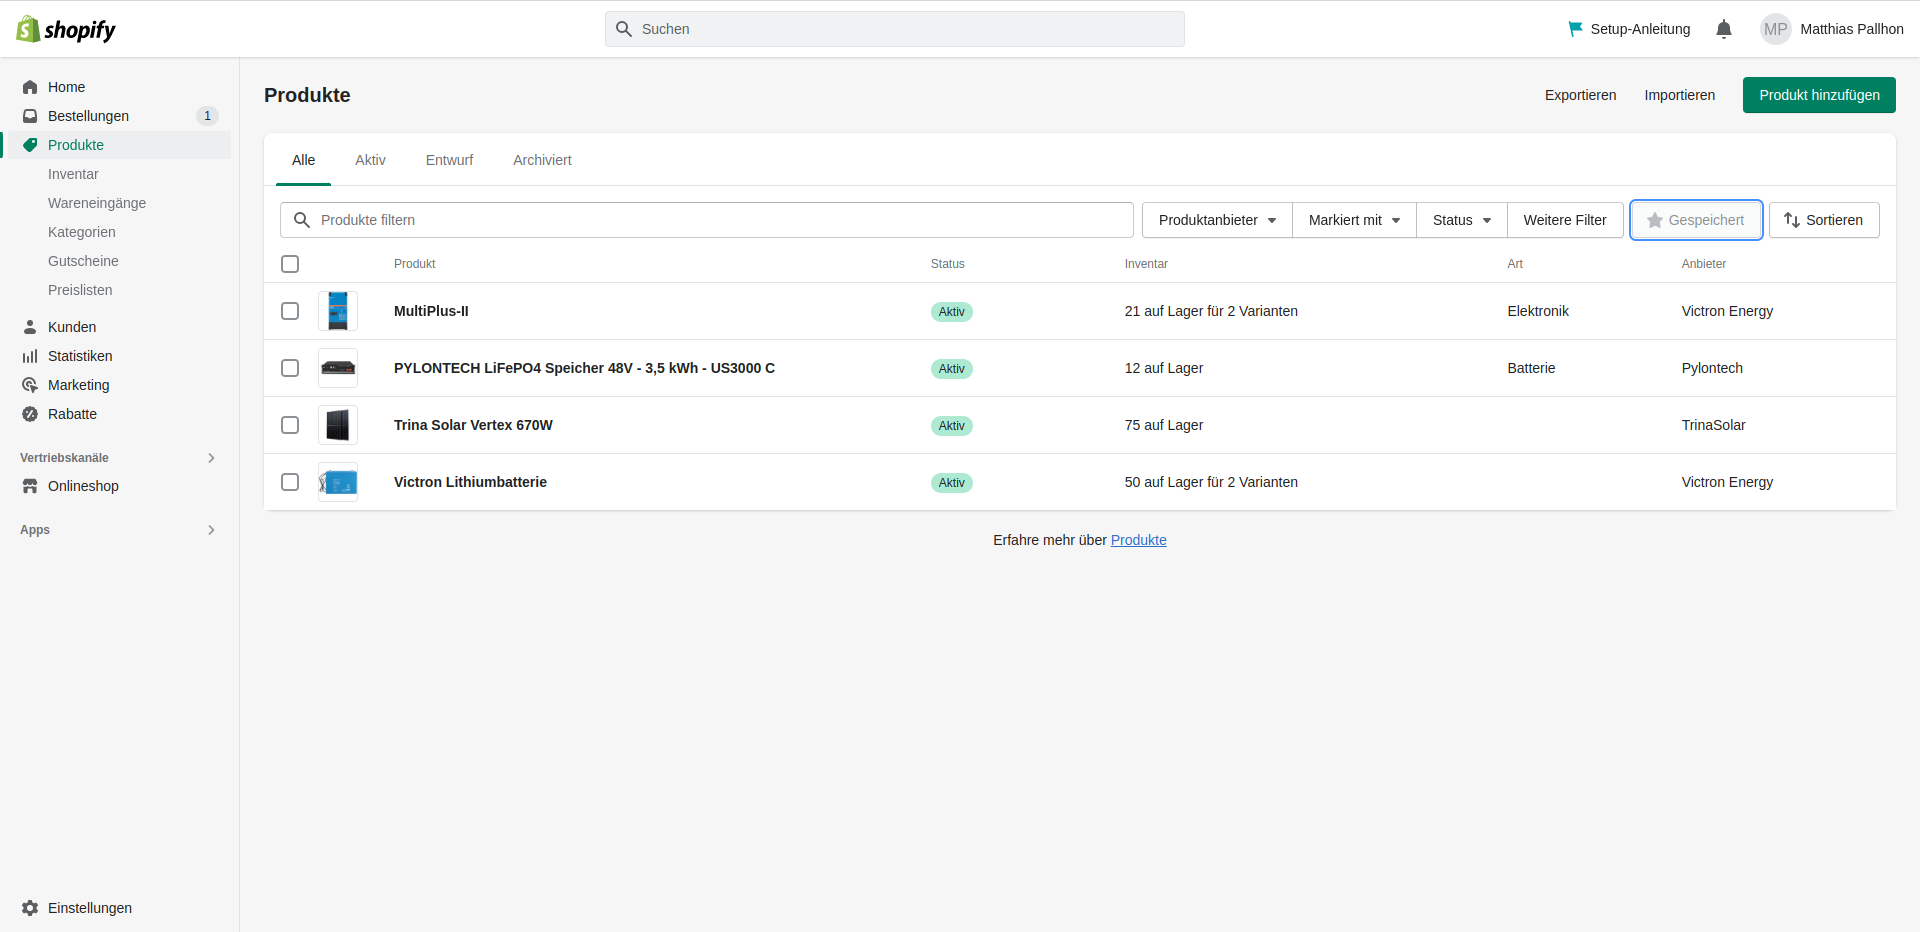
Task: Switch to the Aktiv tab
Action: click(370, 160)
